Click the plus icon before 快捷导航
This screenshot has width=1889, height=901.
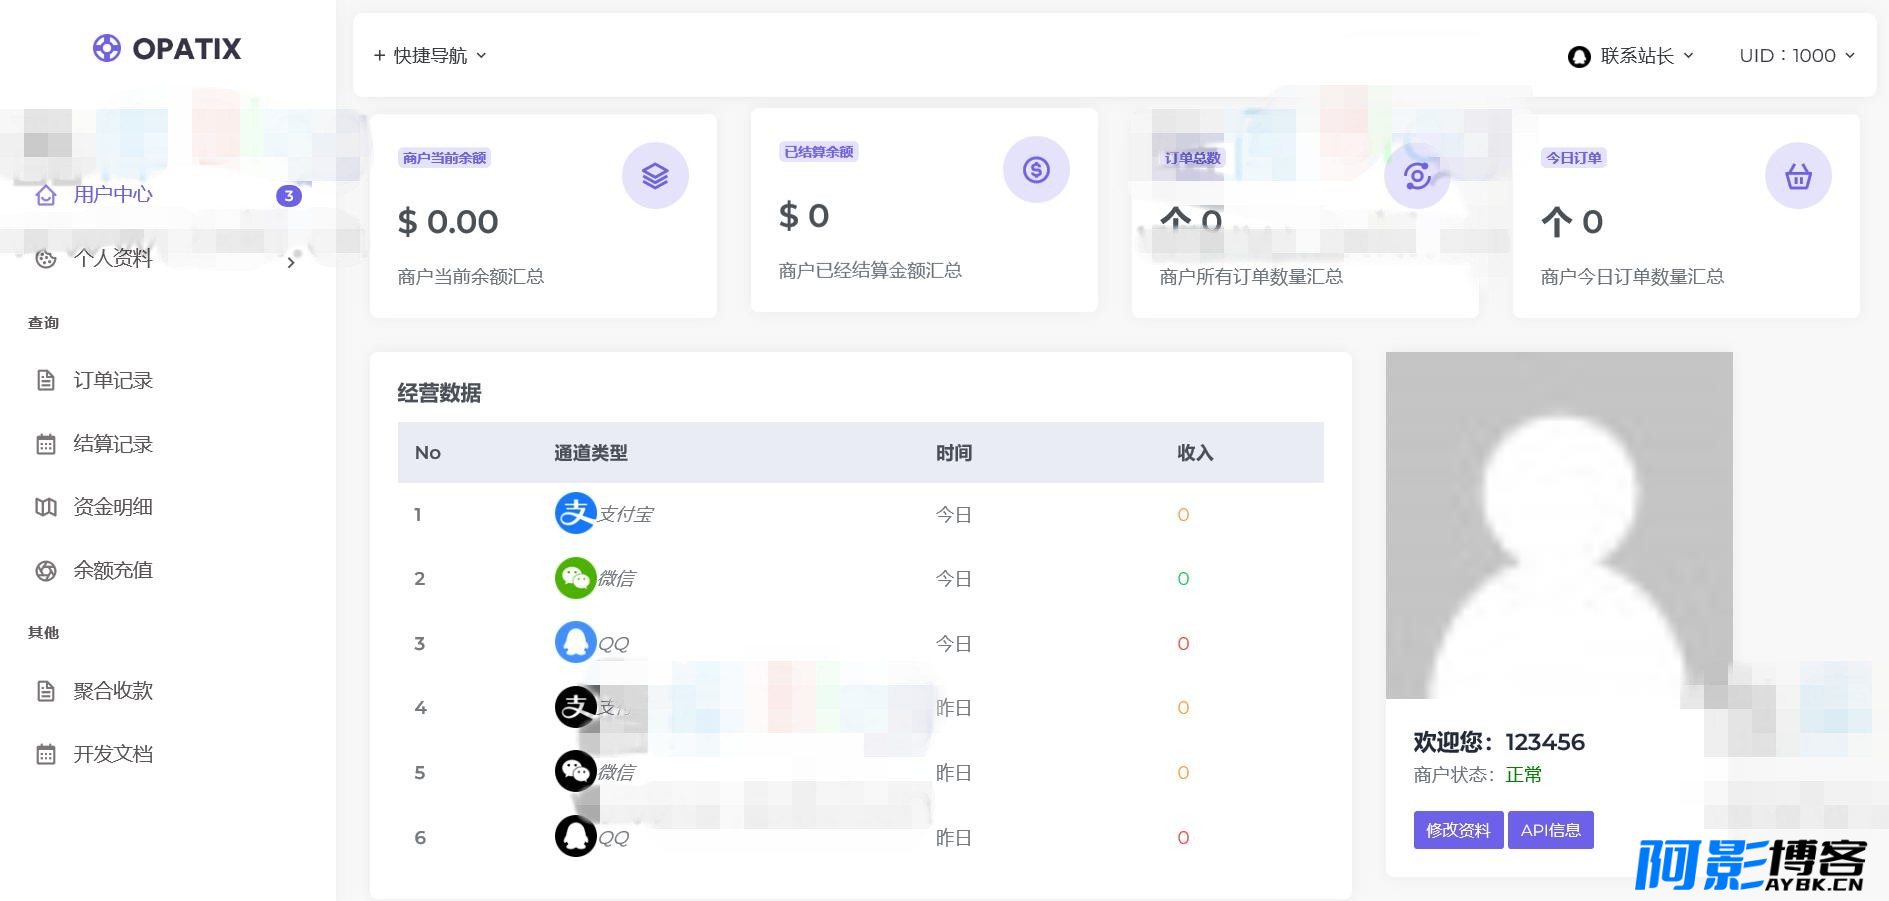(x=379, y=56)
